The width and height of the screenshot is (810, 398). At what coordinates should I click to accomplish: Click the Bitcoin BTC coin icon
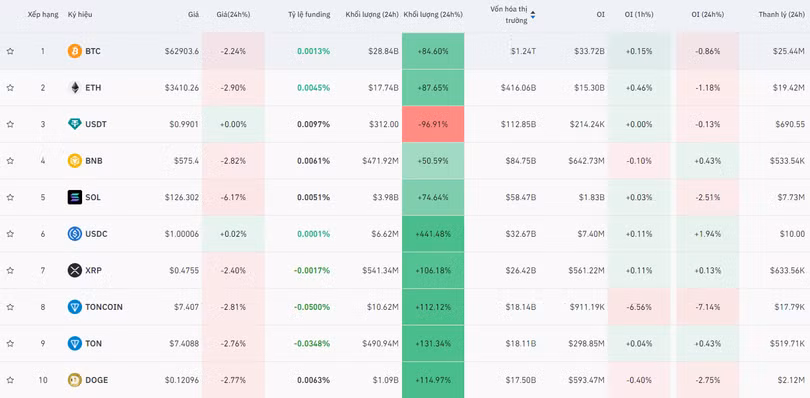75,51
